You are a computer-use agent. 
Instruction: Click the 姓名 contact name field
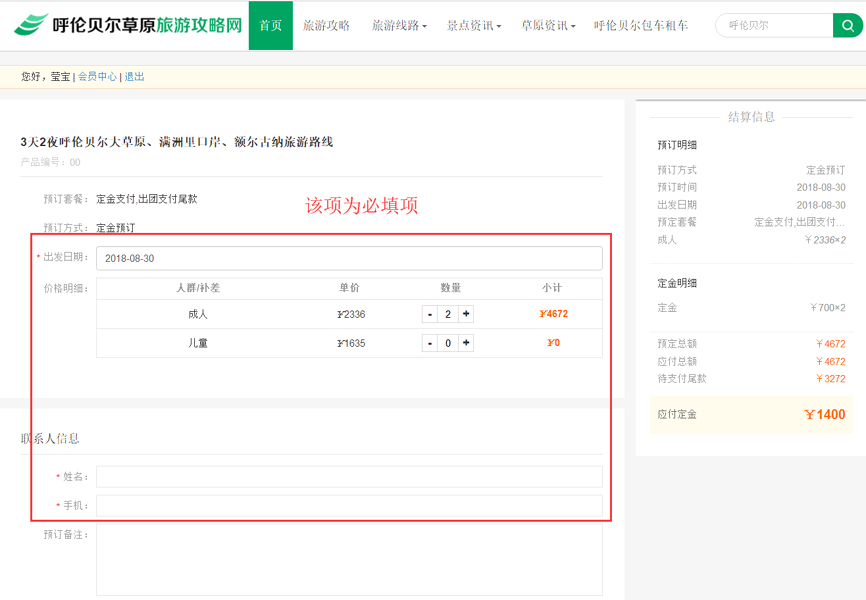coord(349,477)
